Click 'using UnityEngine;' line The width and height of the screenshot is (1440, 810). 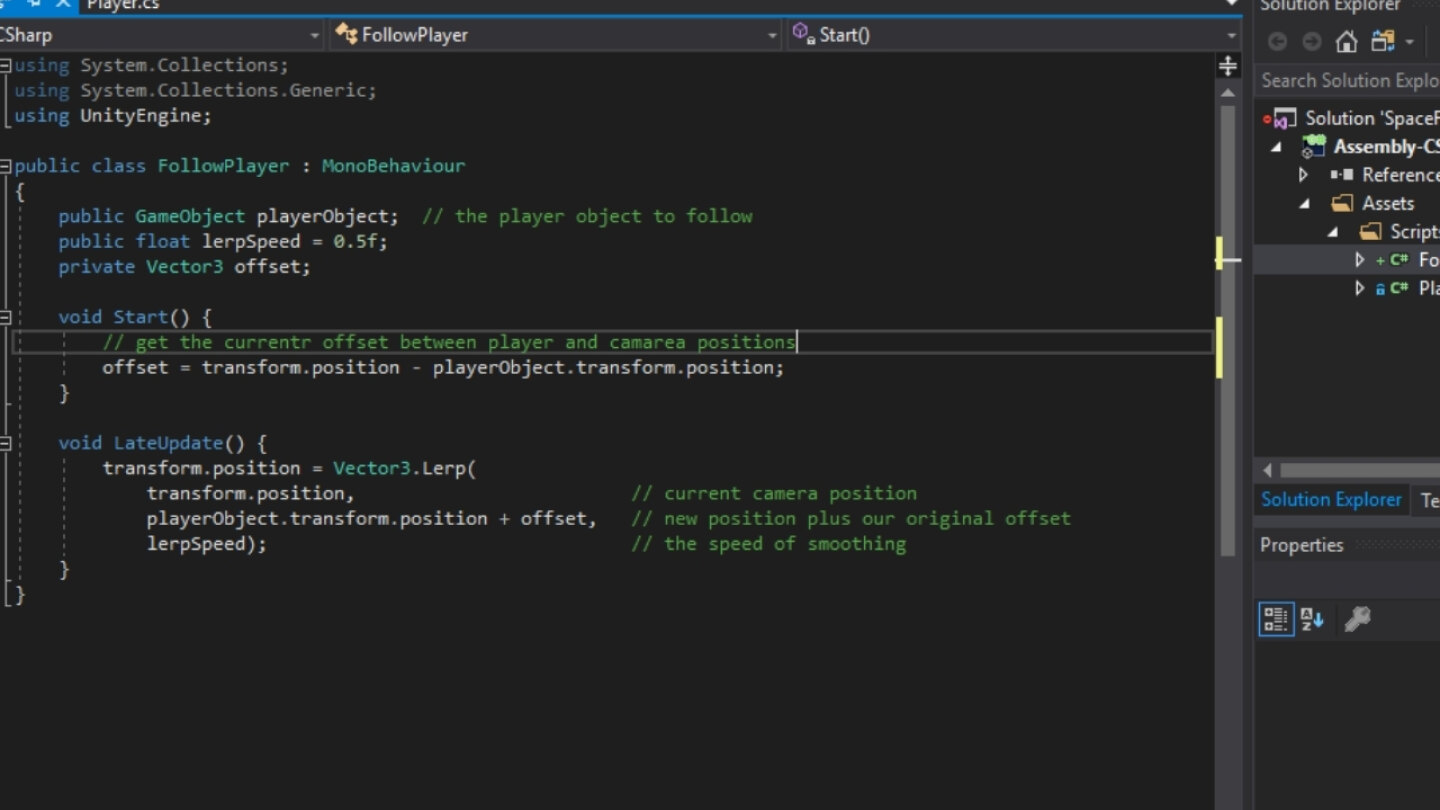point(113,115)
